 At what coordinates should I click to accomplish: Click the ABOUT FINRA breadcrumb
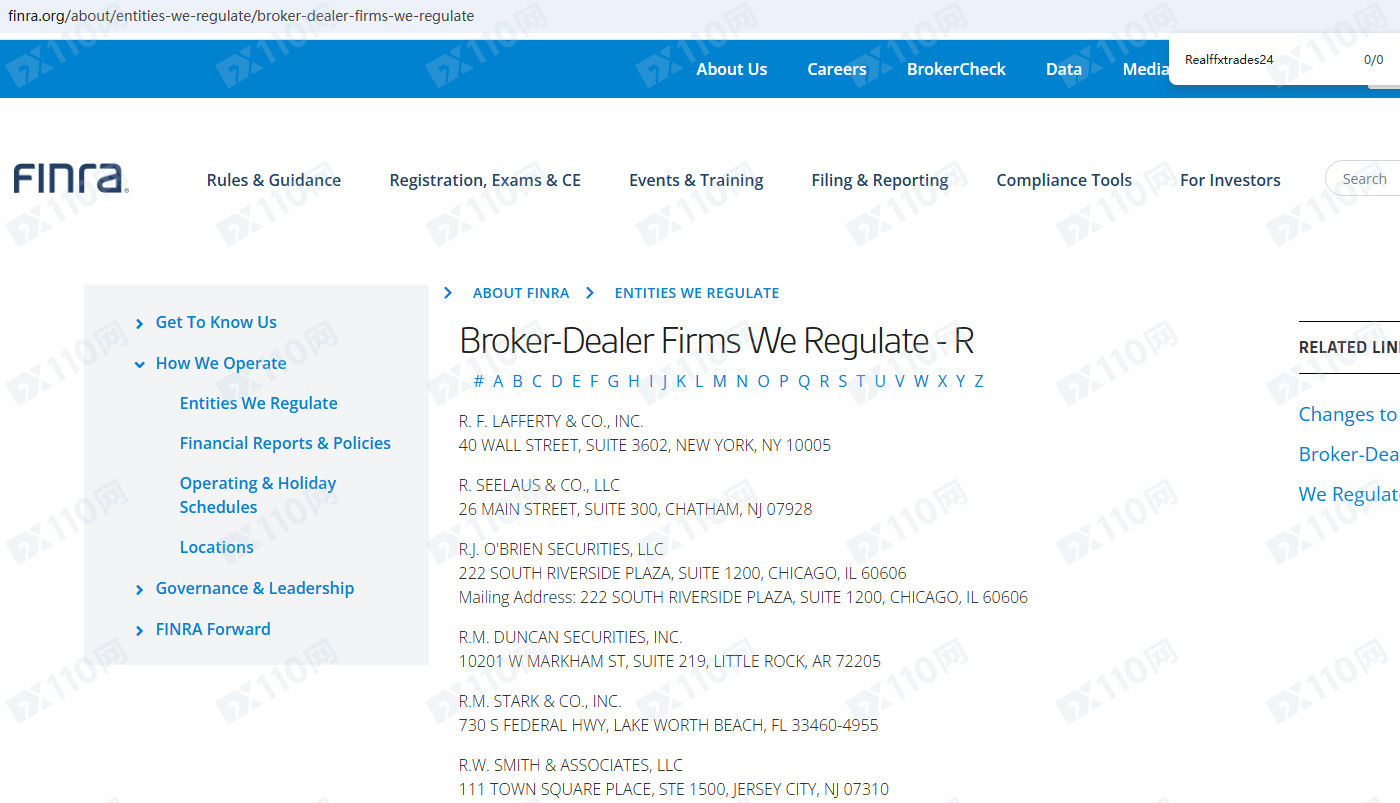tap(520, 293)
